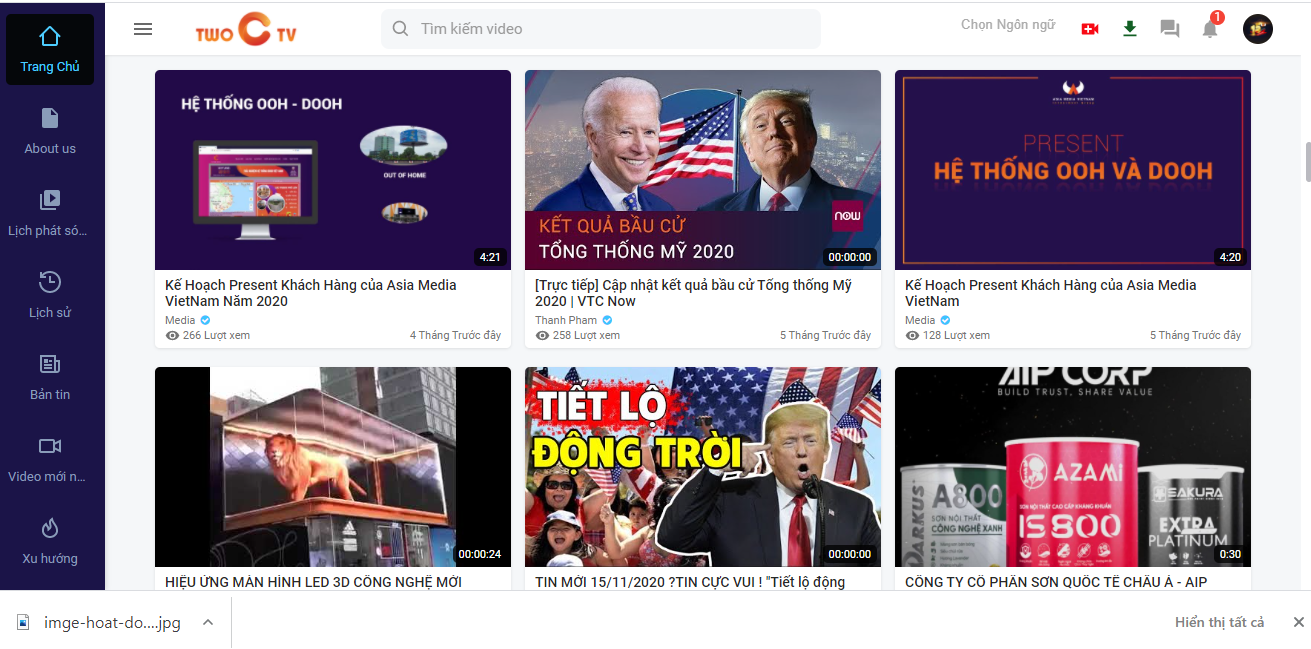Open Xu hướng trending in the sidebar
Viewport: 1311px width, 649px height.
click(50, 541)
